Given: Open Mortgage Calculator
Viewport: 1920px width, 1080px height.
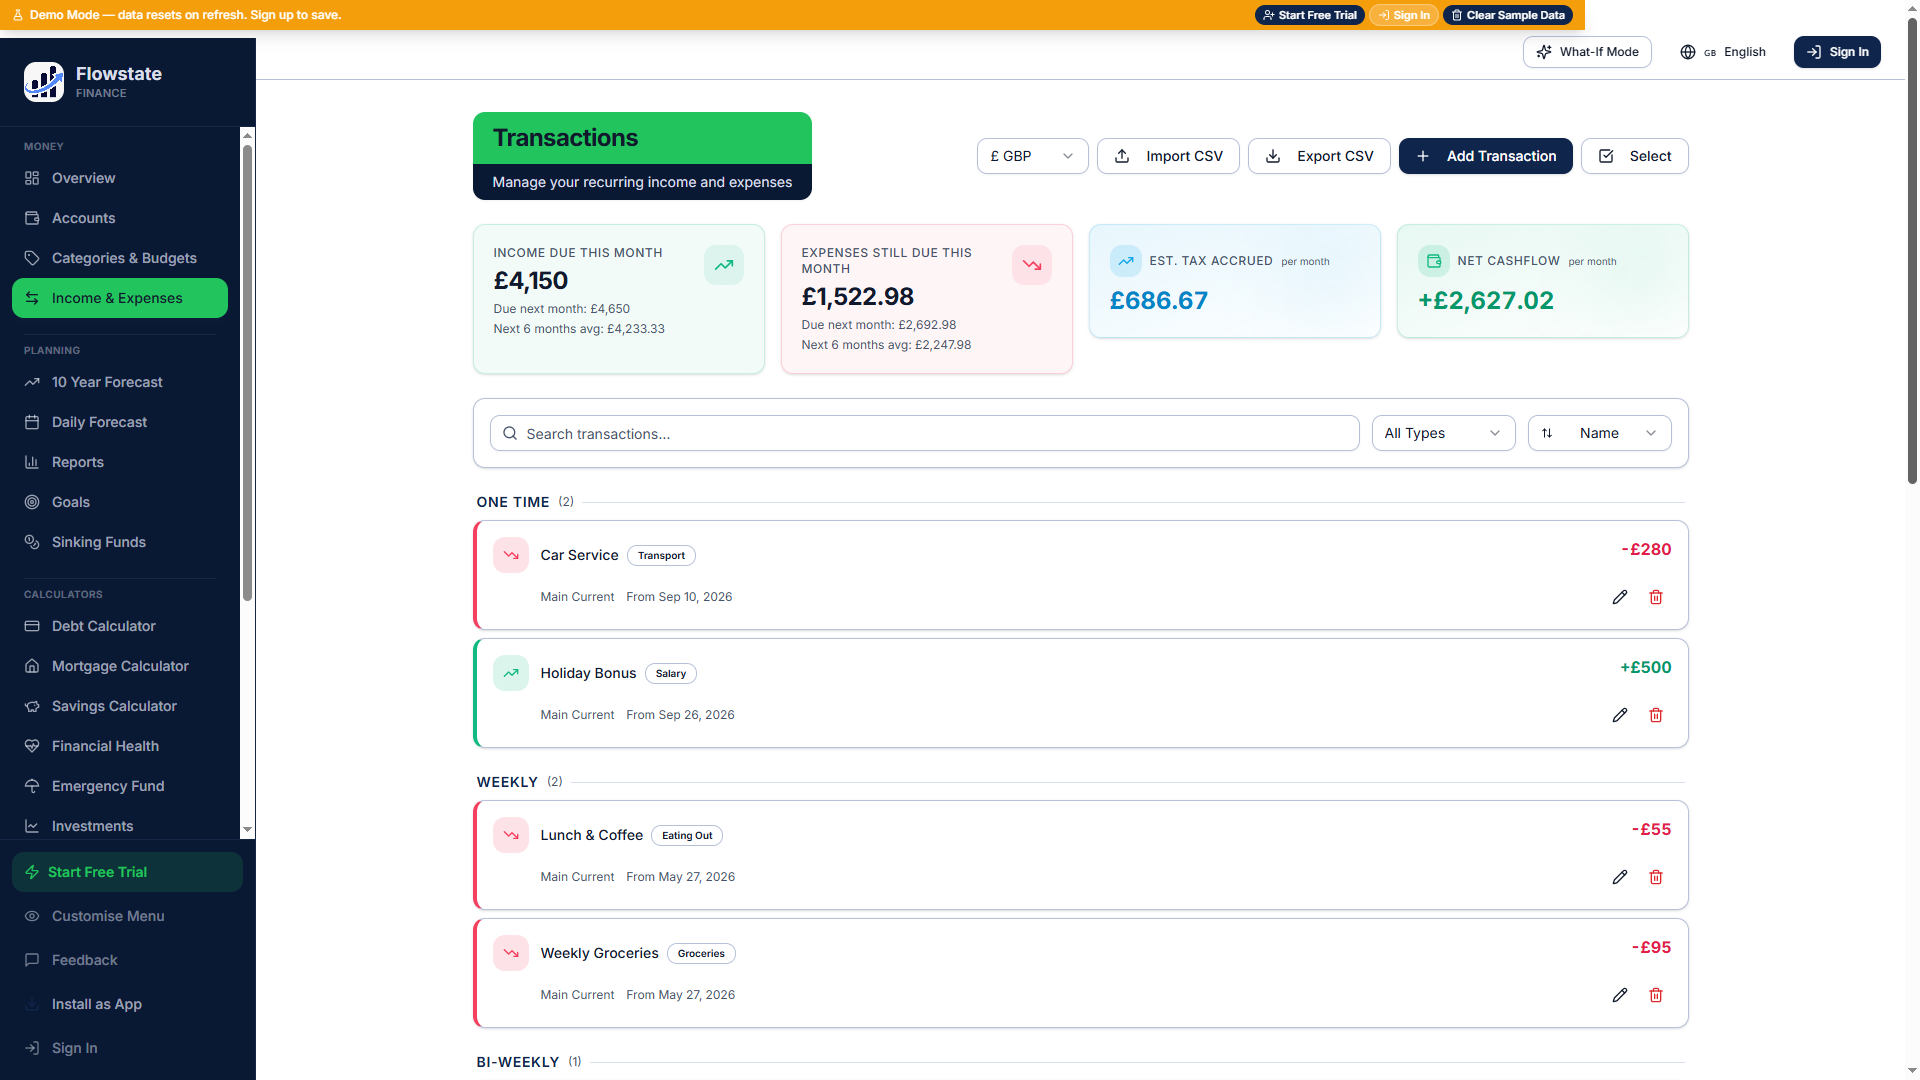Looking at the screenshot, I should 120,666.
